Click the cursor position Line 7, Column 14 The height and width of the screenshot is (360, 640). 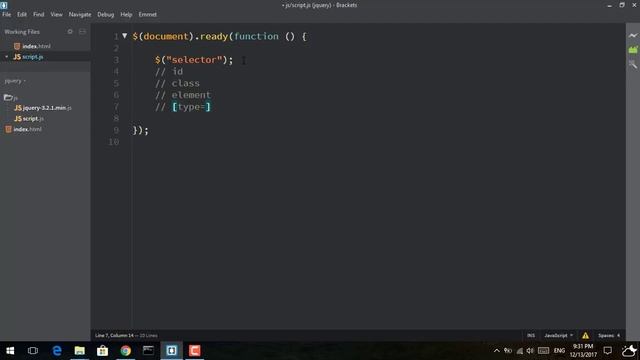114,335
